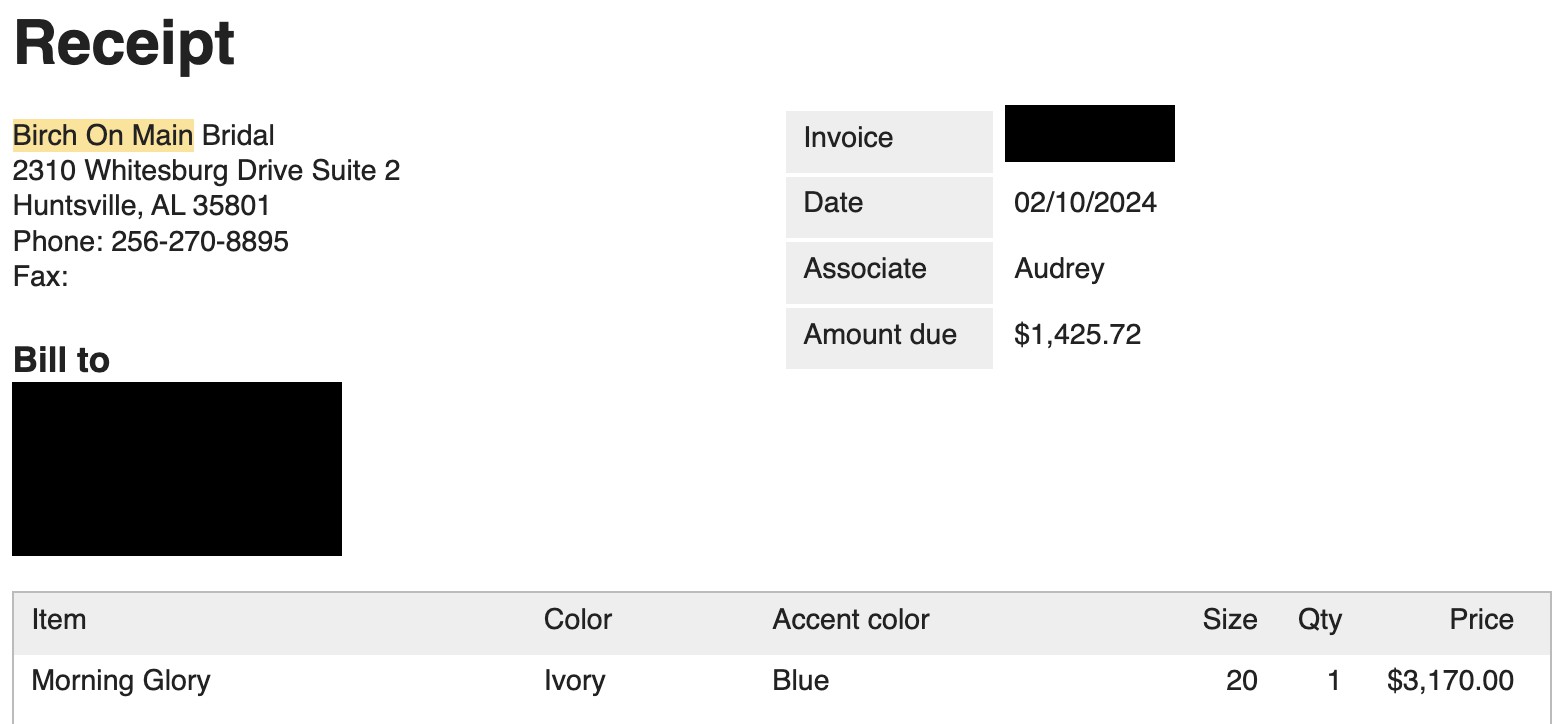Viewport: 1558px width, 724px height.
Task: Click the phone number 256-270-8895
Action: click(x=200, y=241)
